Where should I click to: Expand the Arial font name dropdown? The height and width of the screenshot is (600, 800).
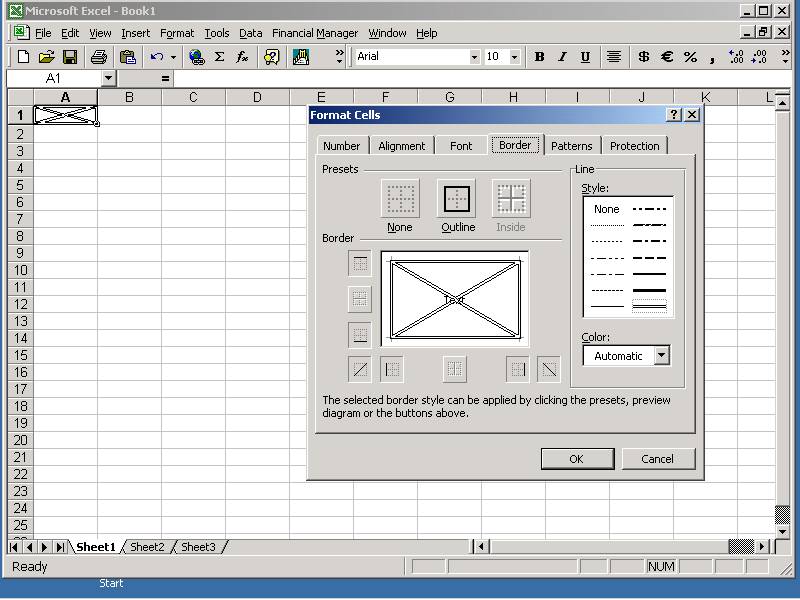pyautogui.click(x=474, y=57)
